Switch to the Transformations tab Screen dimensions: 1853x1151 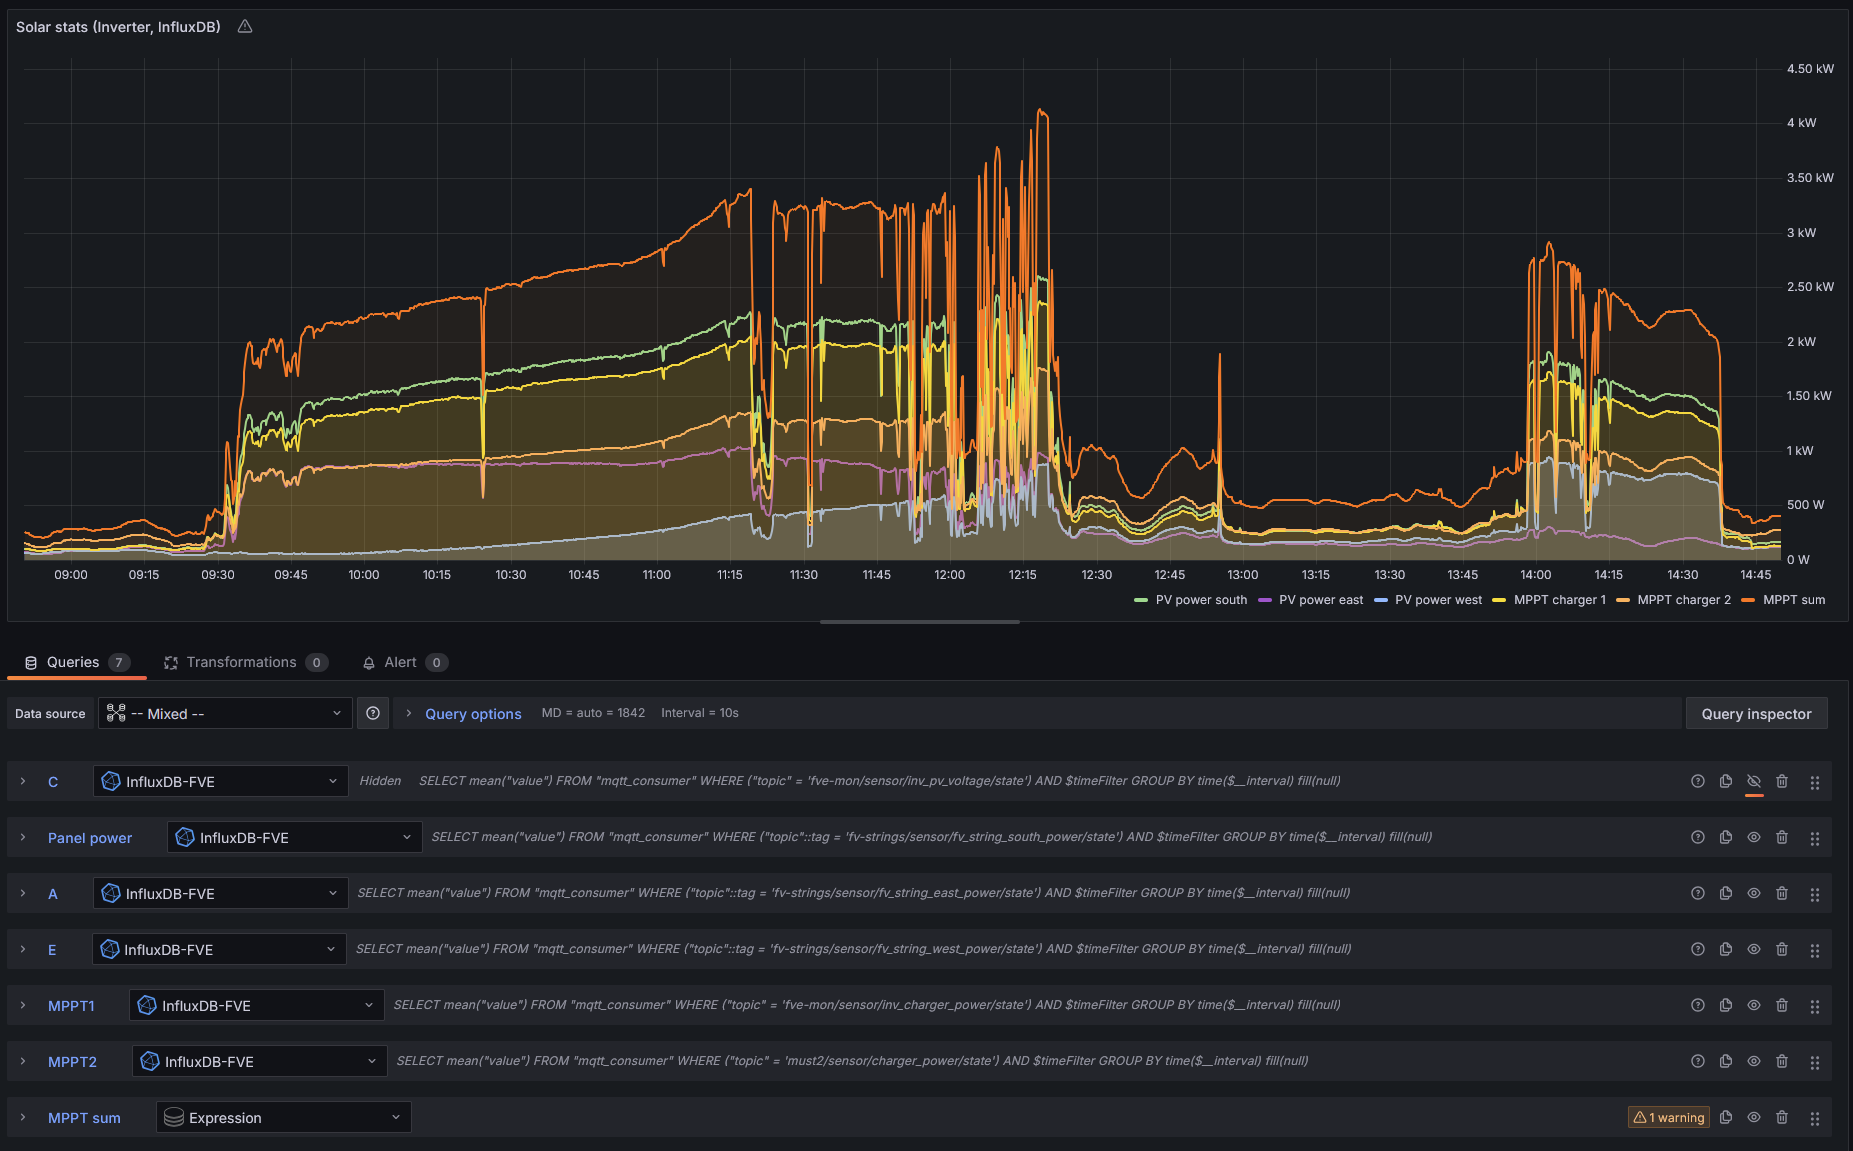[241, 662]
